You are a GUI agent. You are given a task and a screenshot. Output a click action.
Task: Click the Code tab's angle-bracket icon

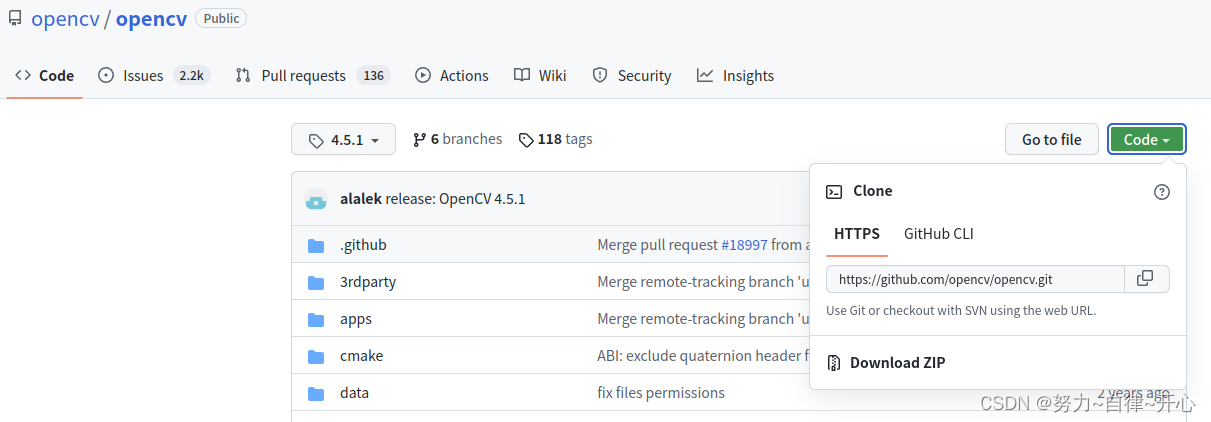point(23,75)
